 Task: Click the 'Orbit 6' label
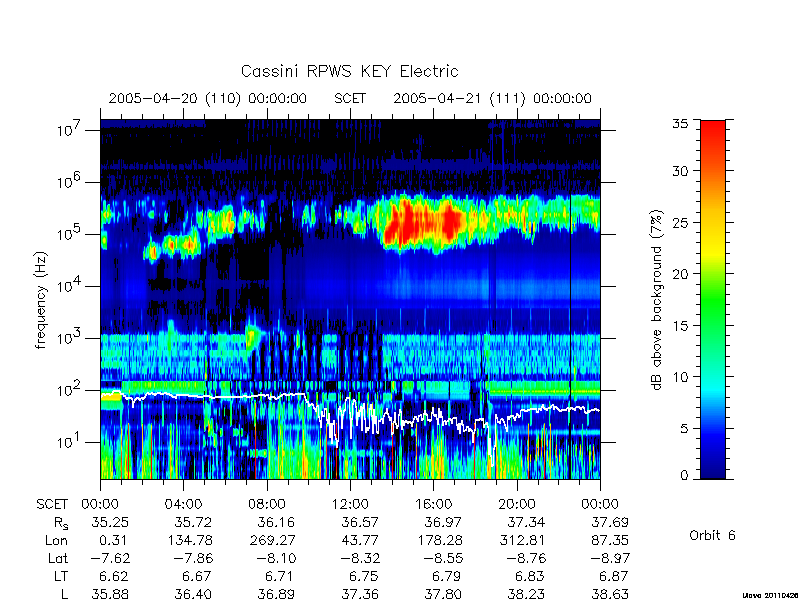712,535
